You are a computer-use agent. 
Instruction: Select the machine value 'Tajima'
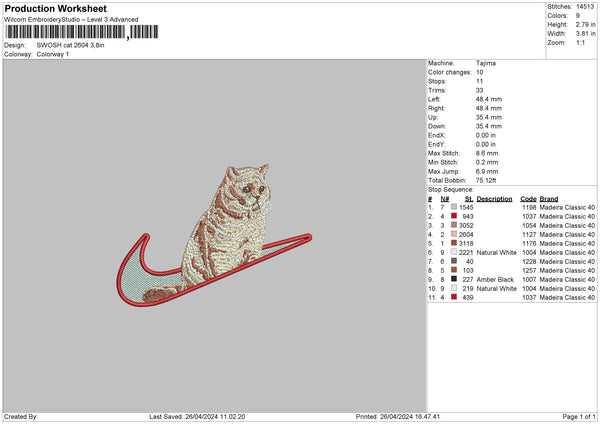point(486,63)
